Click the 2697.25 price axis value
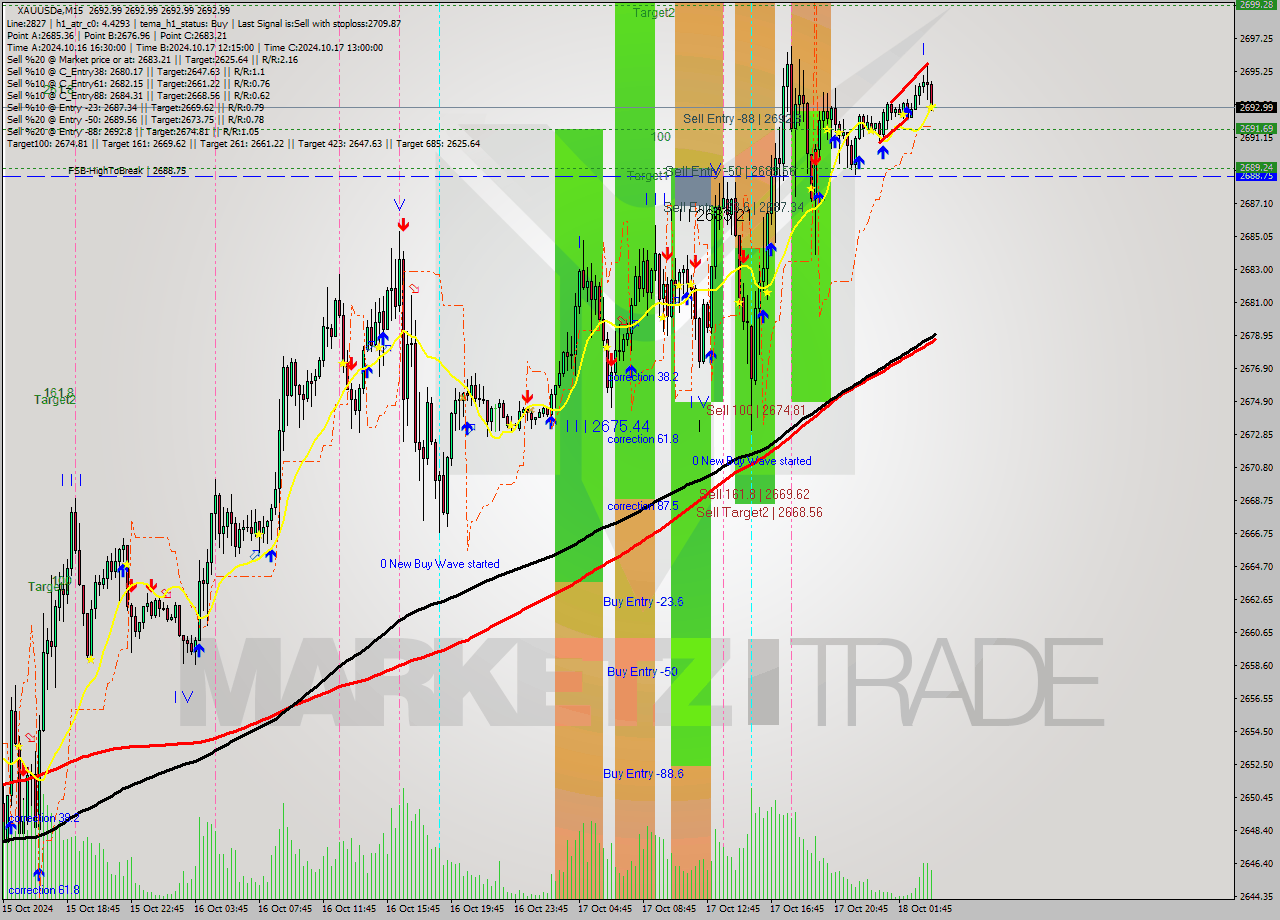1280x920 pixels. (x=1255, y=38)
